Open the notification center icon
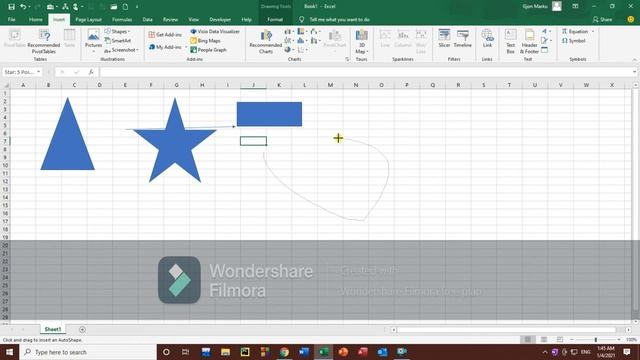The height and width of the screenshot is (360, 640). pyautogui.click(x=627, y=352)
